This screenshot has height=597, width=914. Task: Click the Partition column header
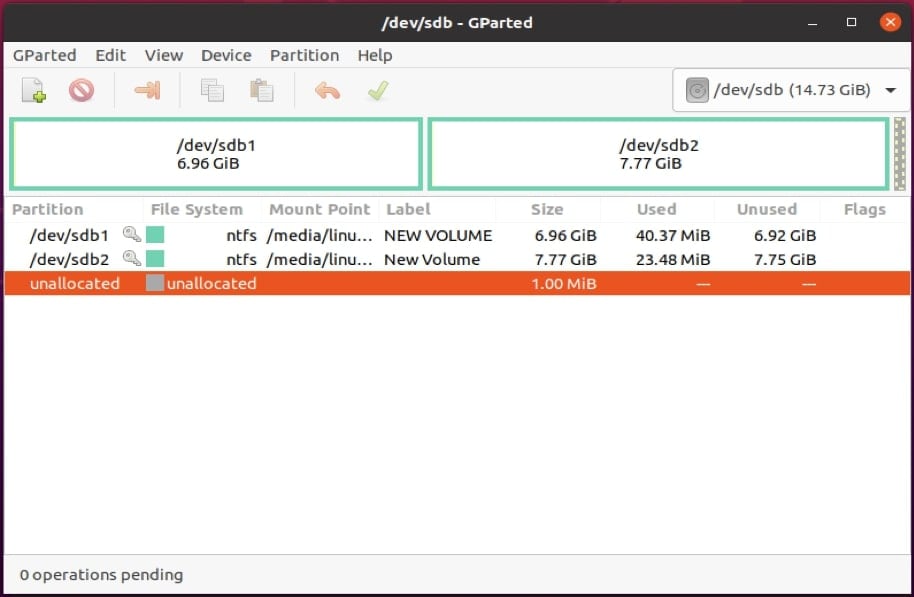(x=48, y=209)
